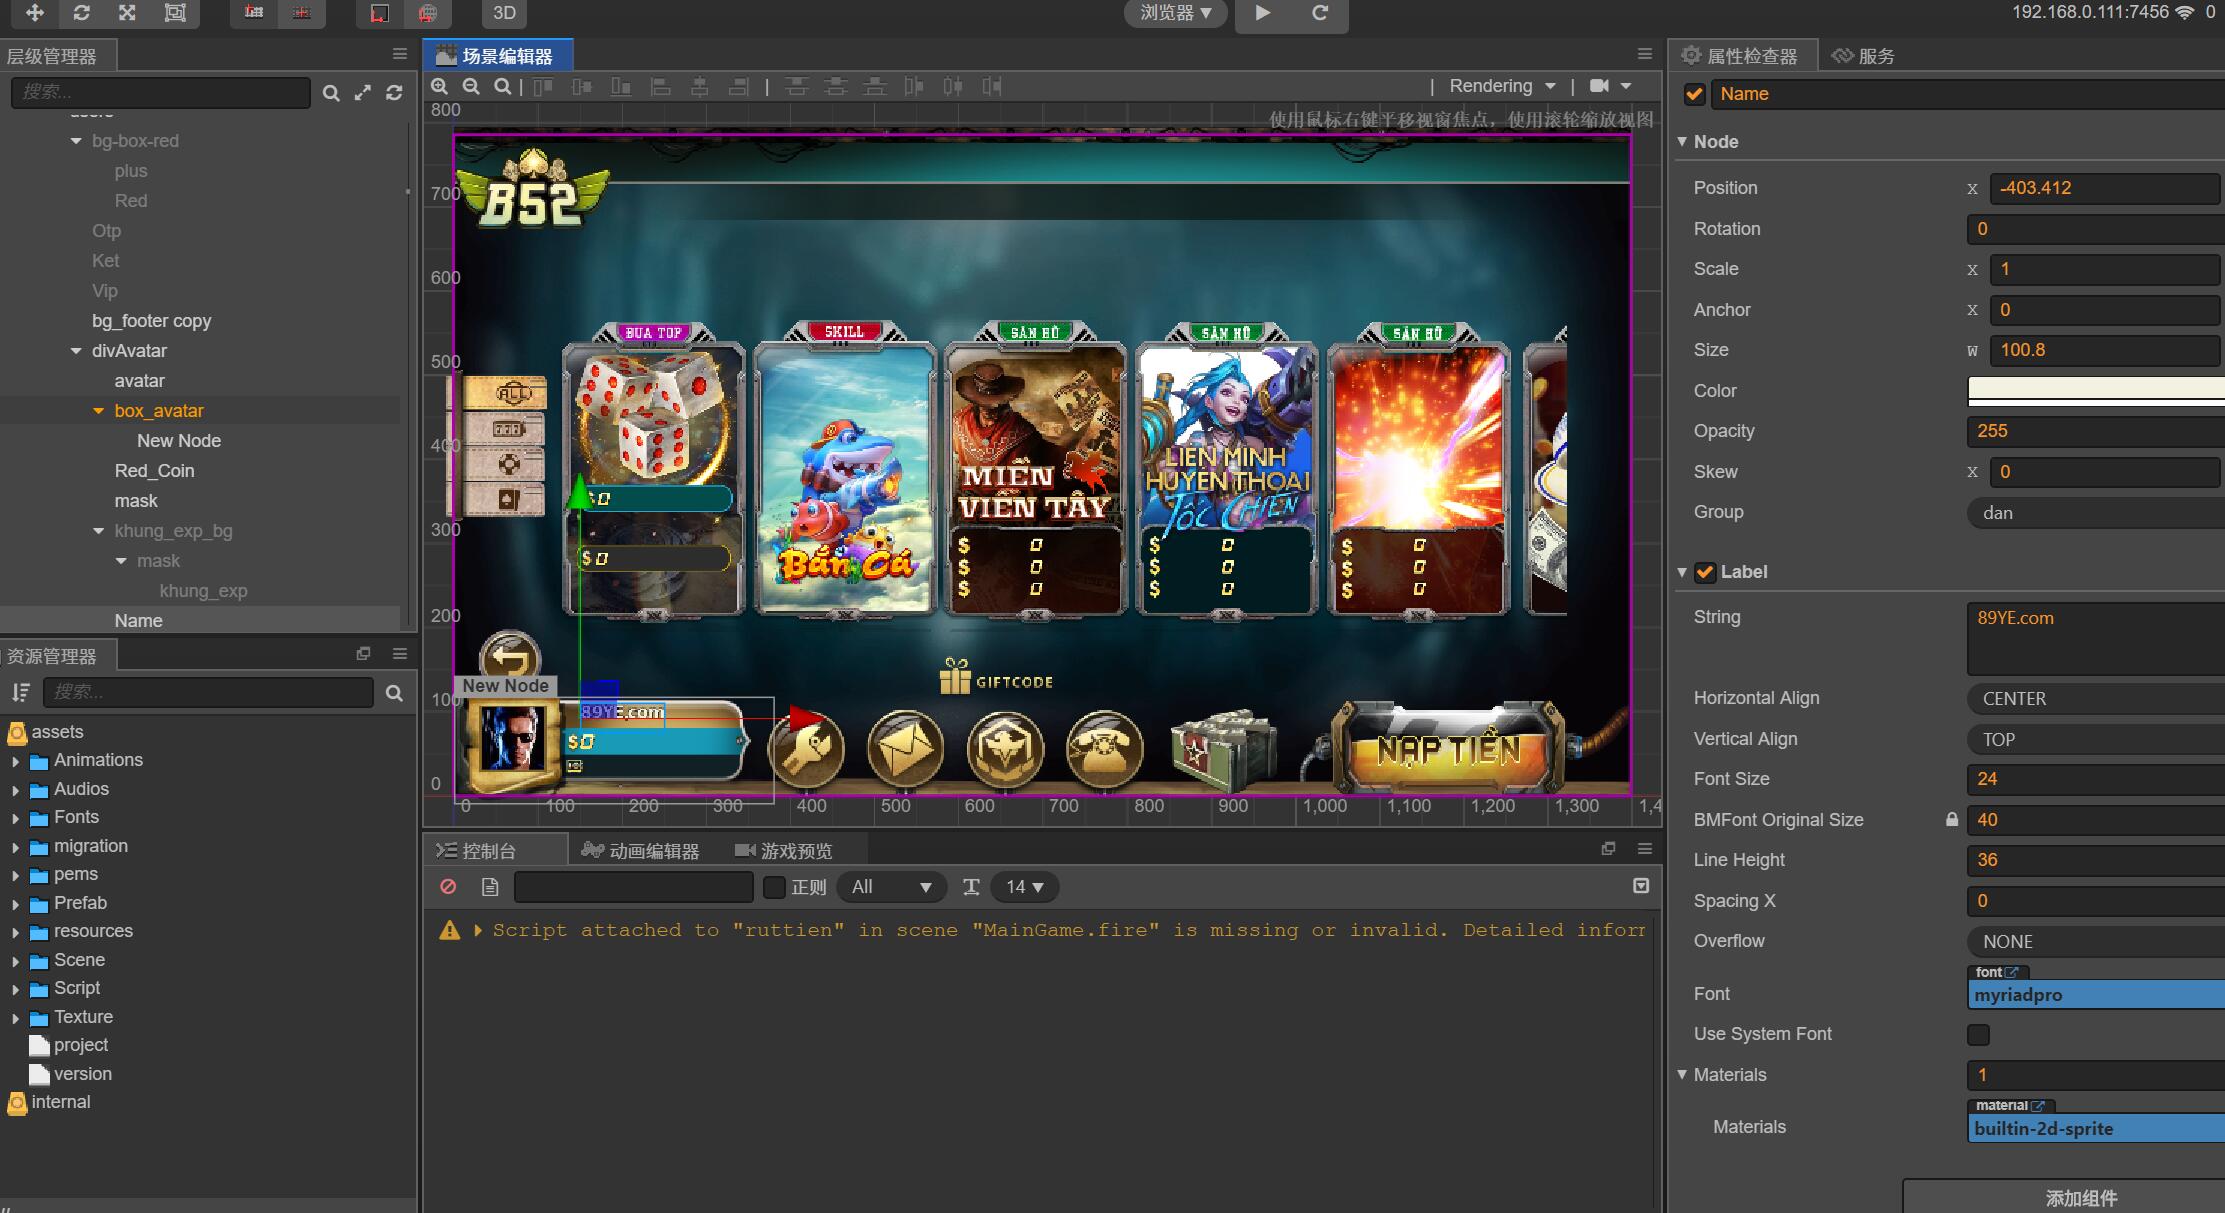Select the move transform tool
2225x1213 pixels.
coord(34,13)
